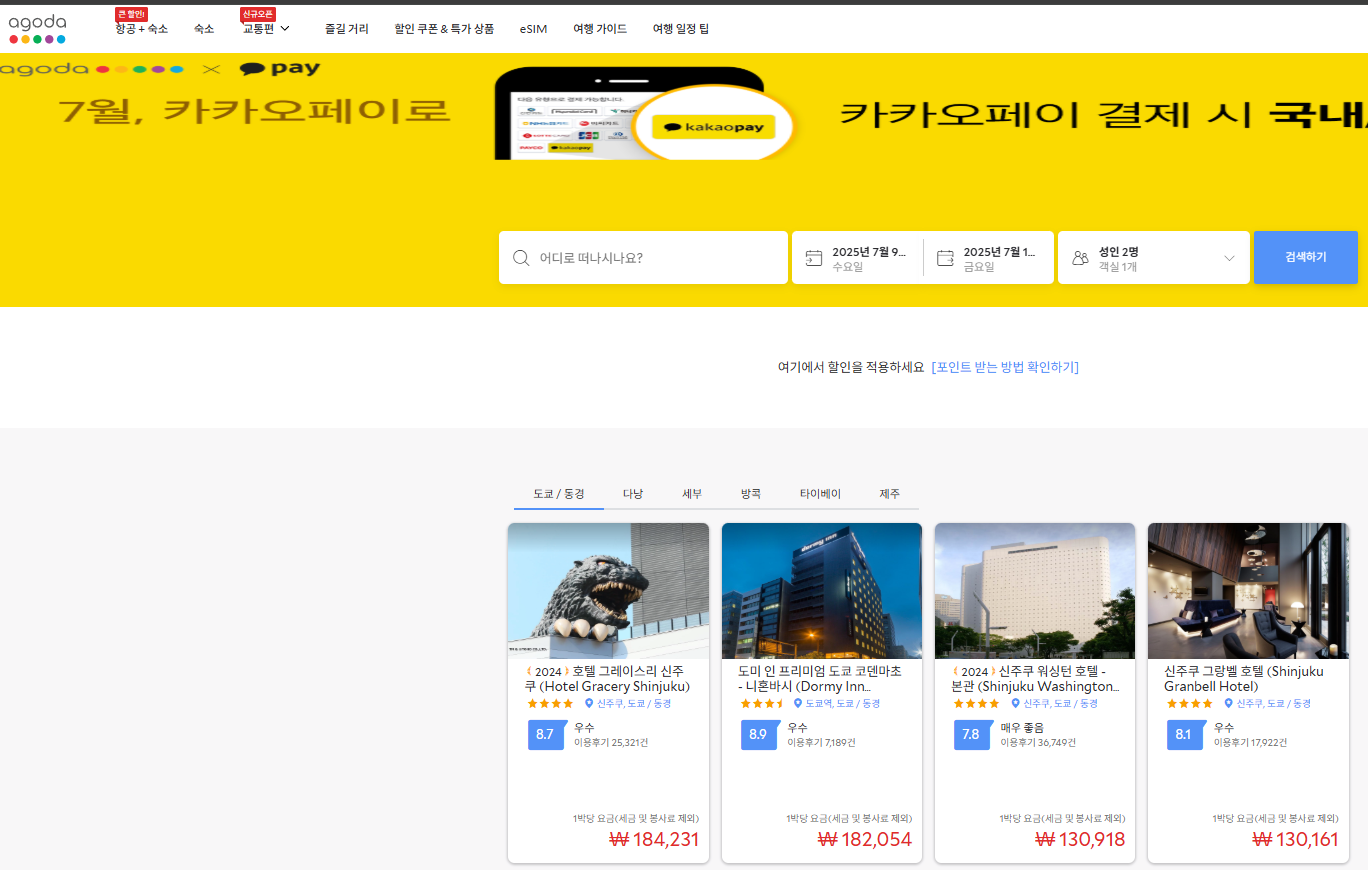Click the Agoda logo in header
This screenshot has height=870, width=1368.
pyautogui.click(x=37, y=28)
